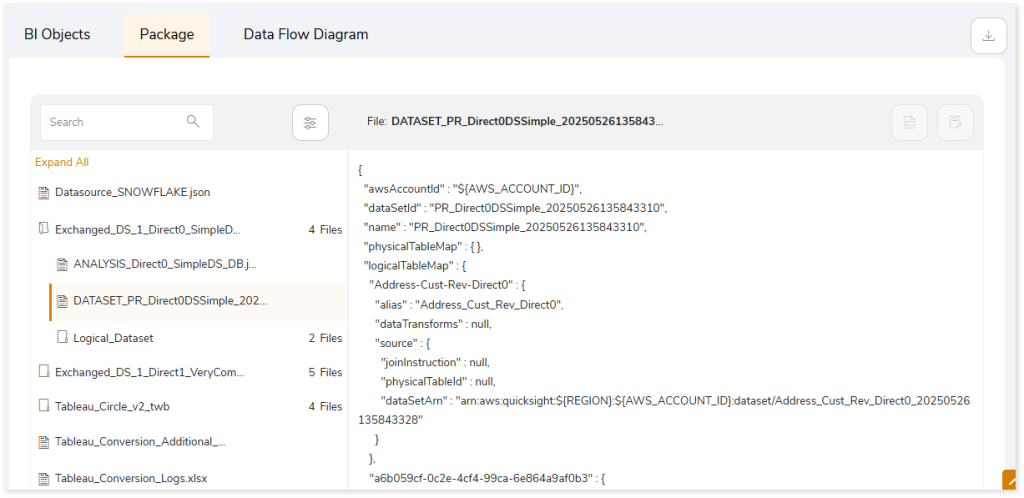The width and height of the screenshot is (1024, 498).
Task: Open the Tableau_Conversion_Additional file
Action: pyautogui.click(x=140, y=442)
